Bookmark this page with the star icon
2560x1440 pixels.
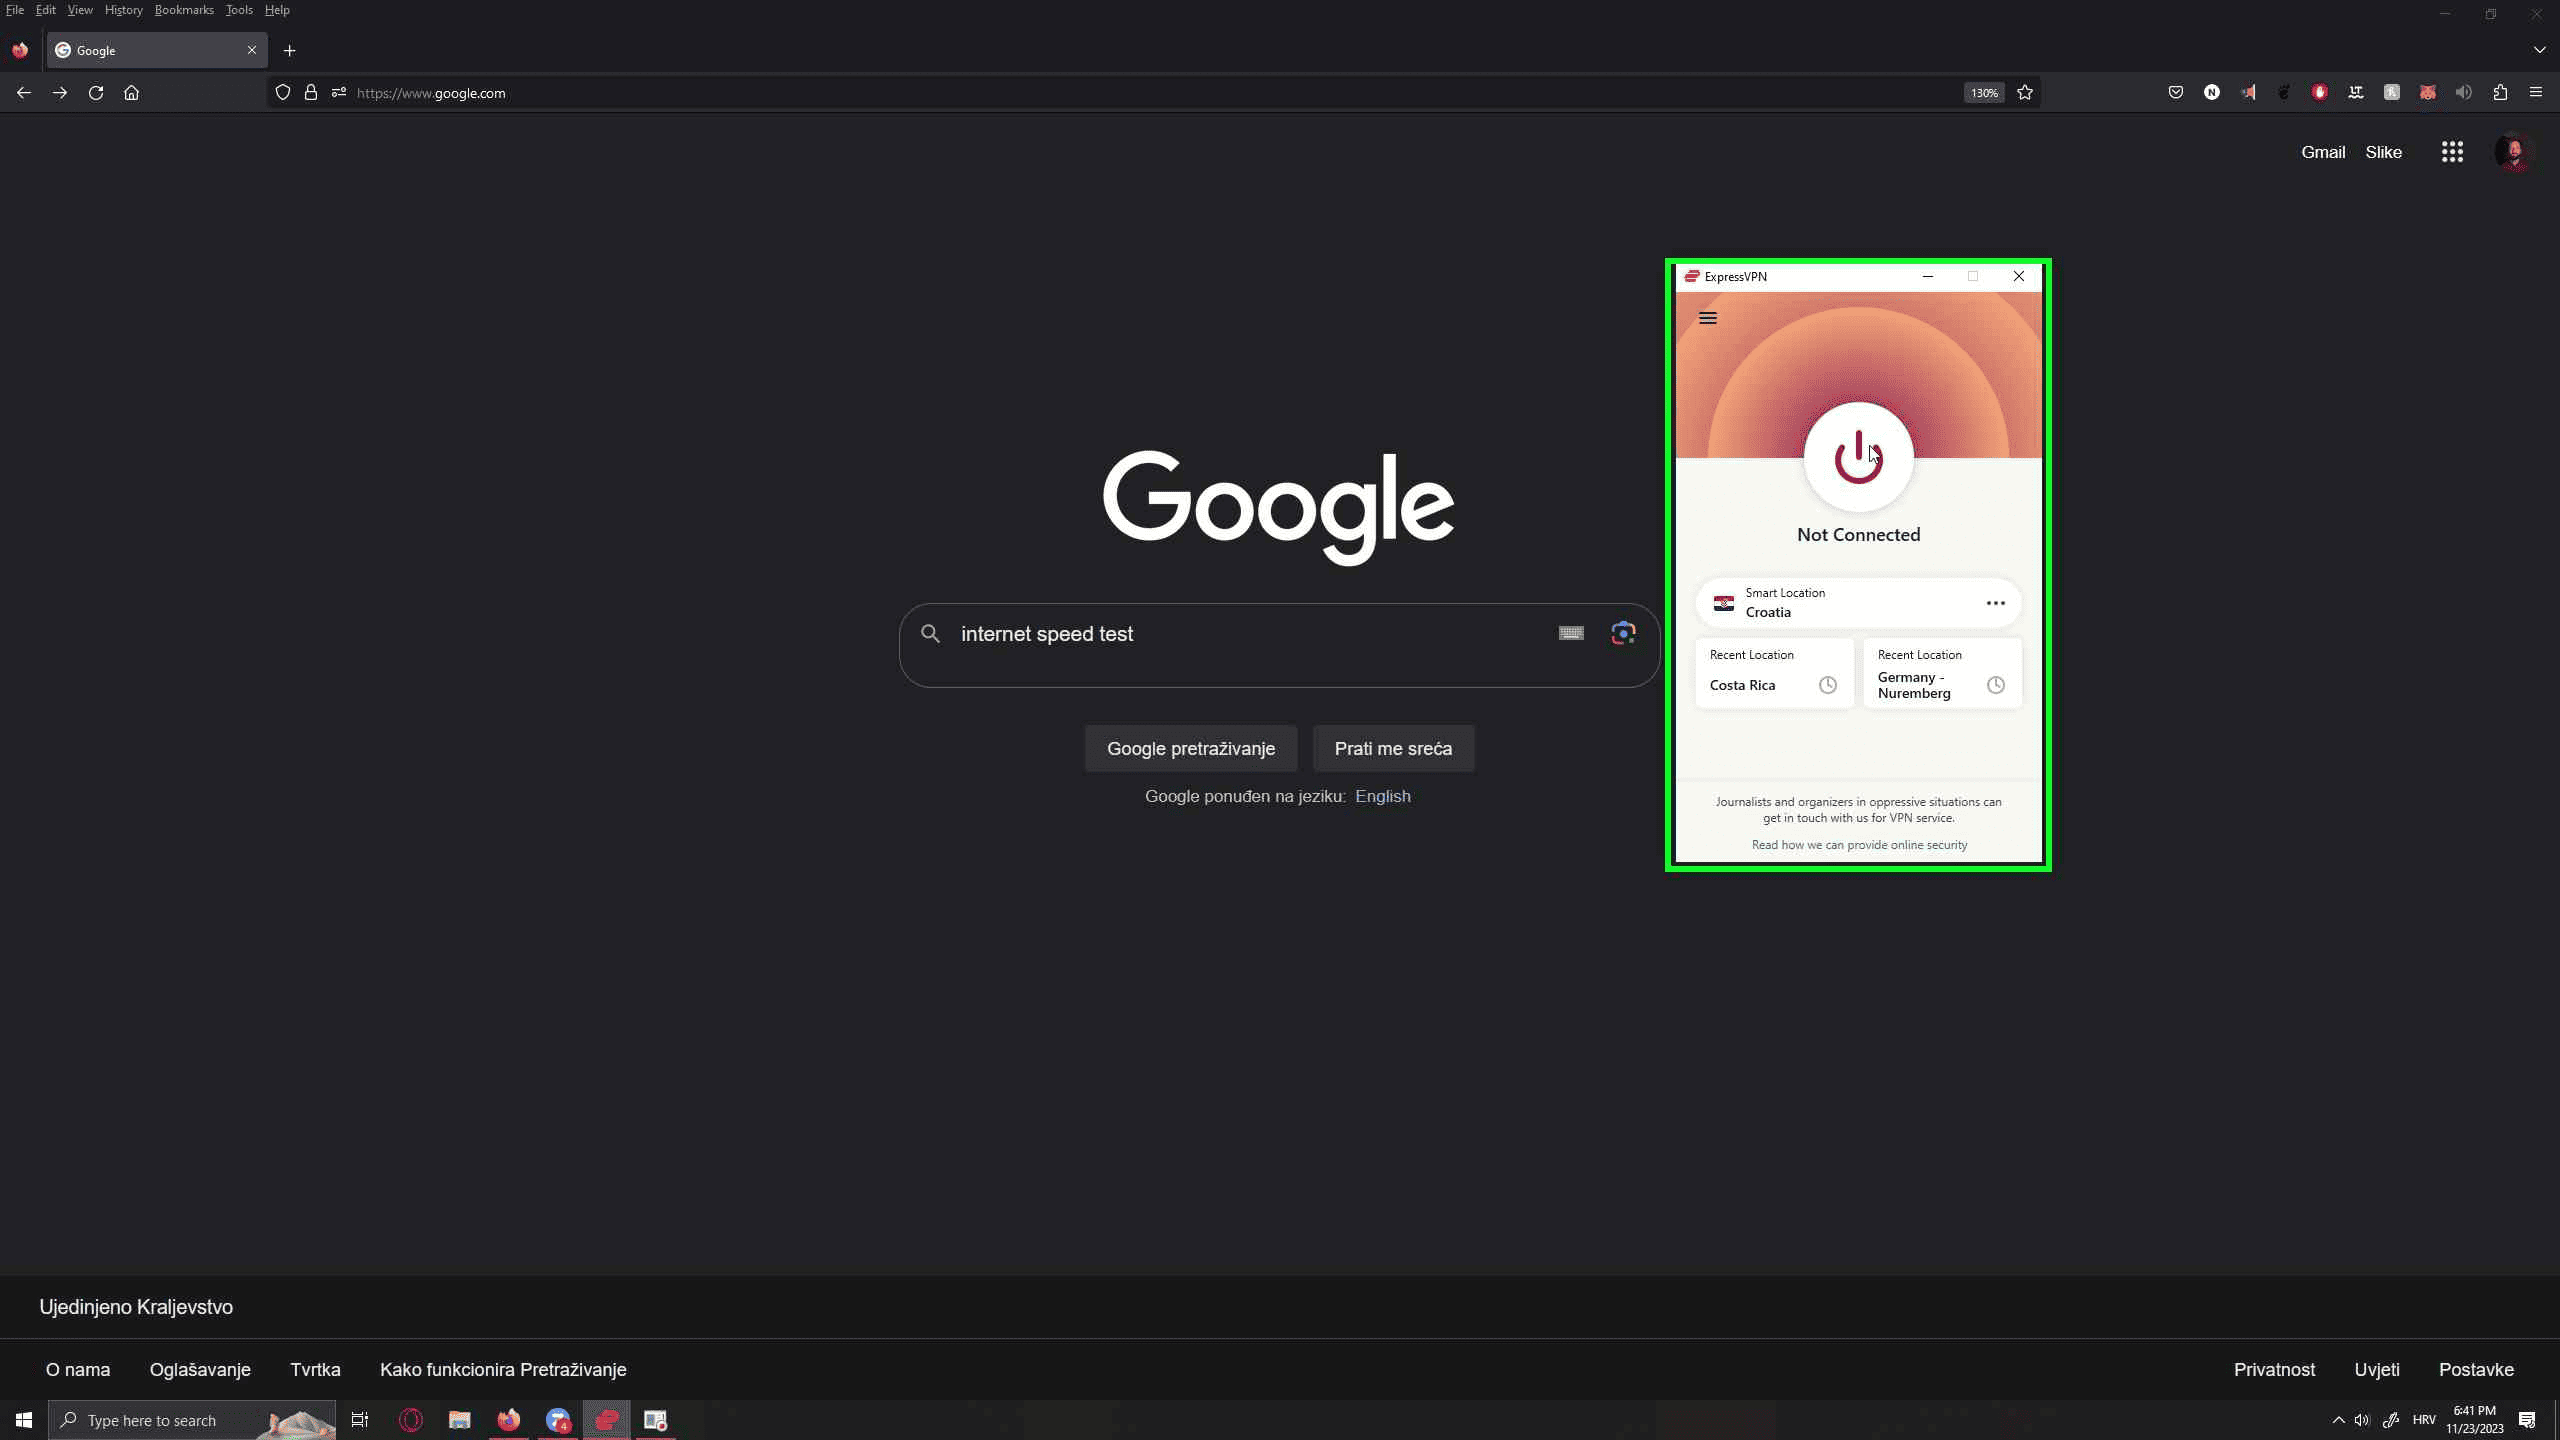(2025, 93)
